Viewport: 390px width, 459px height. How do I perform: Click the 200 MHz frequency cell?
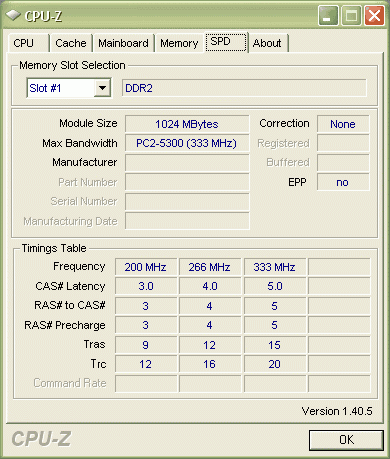pyautogui.click(x=146, y=267)
